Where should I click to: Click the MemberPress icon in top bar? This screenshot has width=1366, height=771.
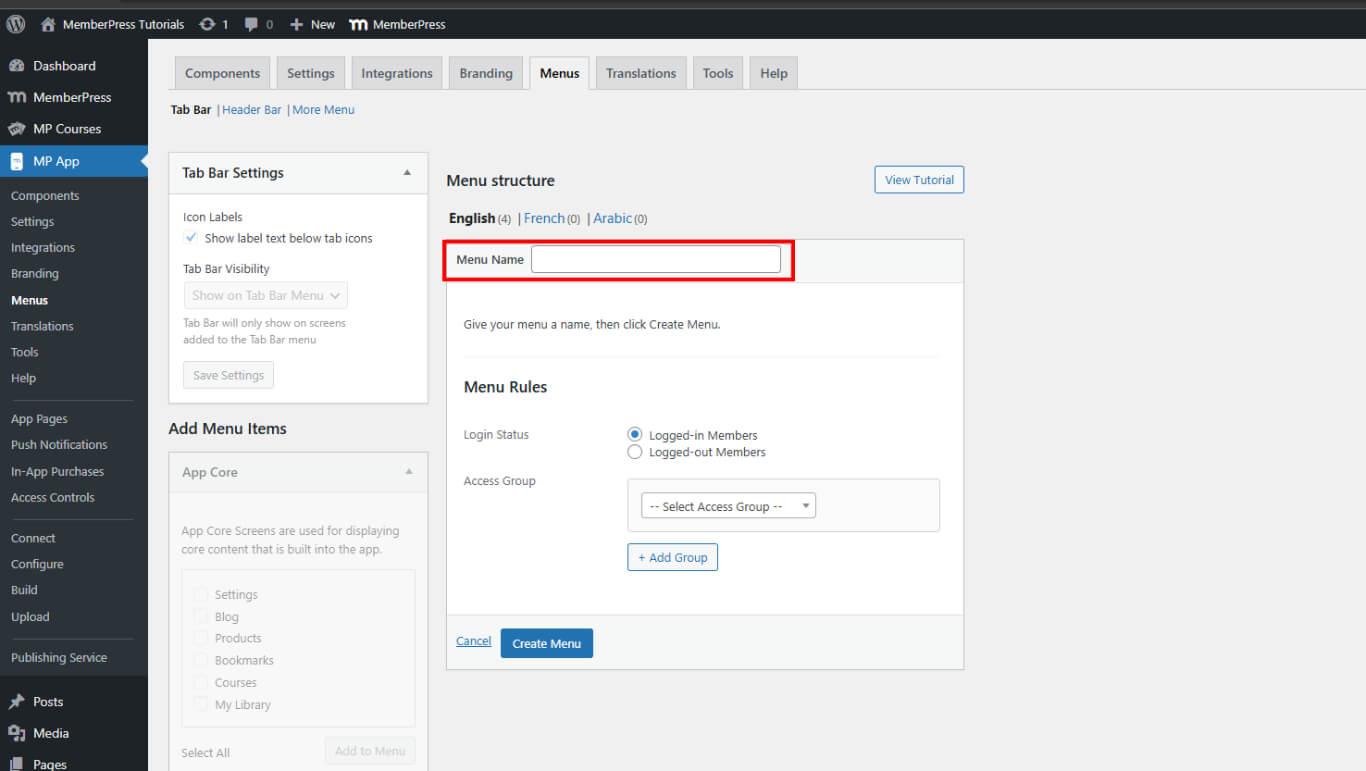coord(358,24)
